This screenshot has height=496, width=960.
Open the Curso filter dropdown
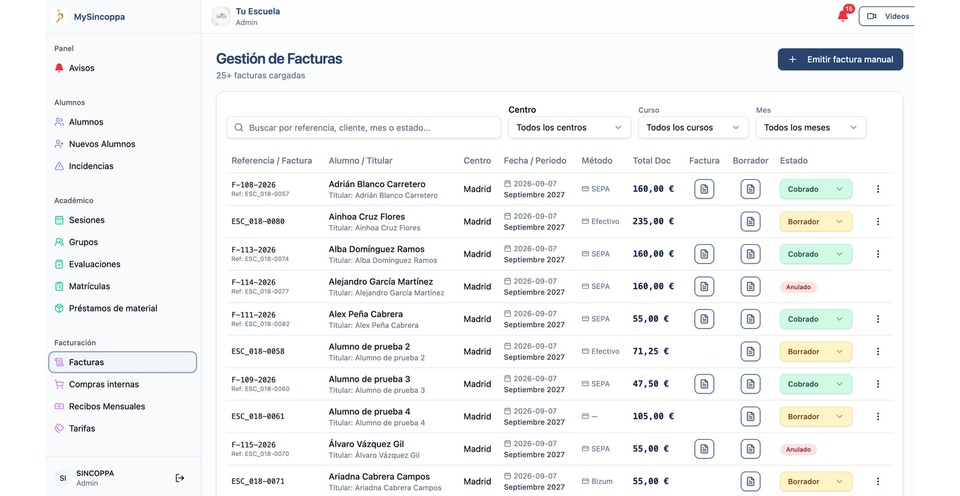click(693, 127)
